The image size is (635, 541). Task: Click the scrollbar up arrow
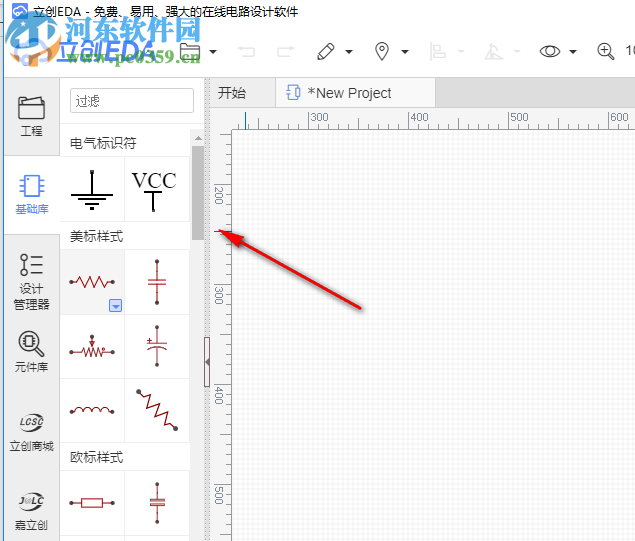(198, 138)
